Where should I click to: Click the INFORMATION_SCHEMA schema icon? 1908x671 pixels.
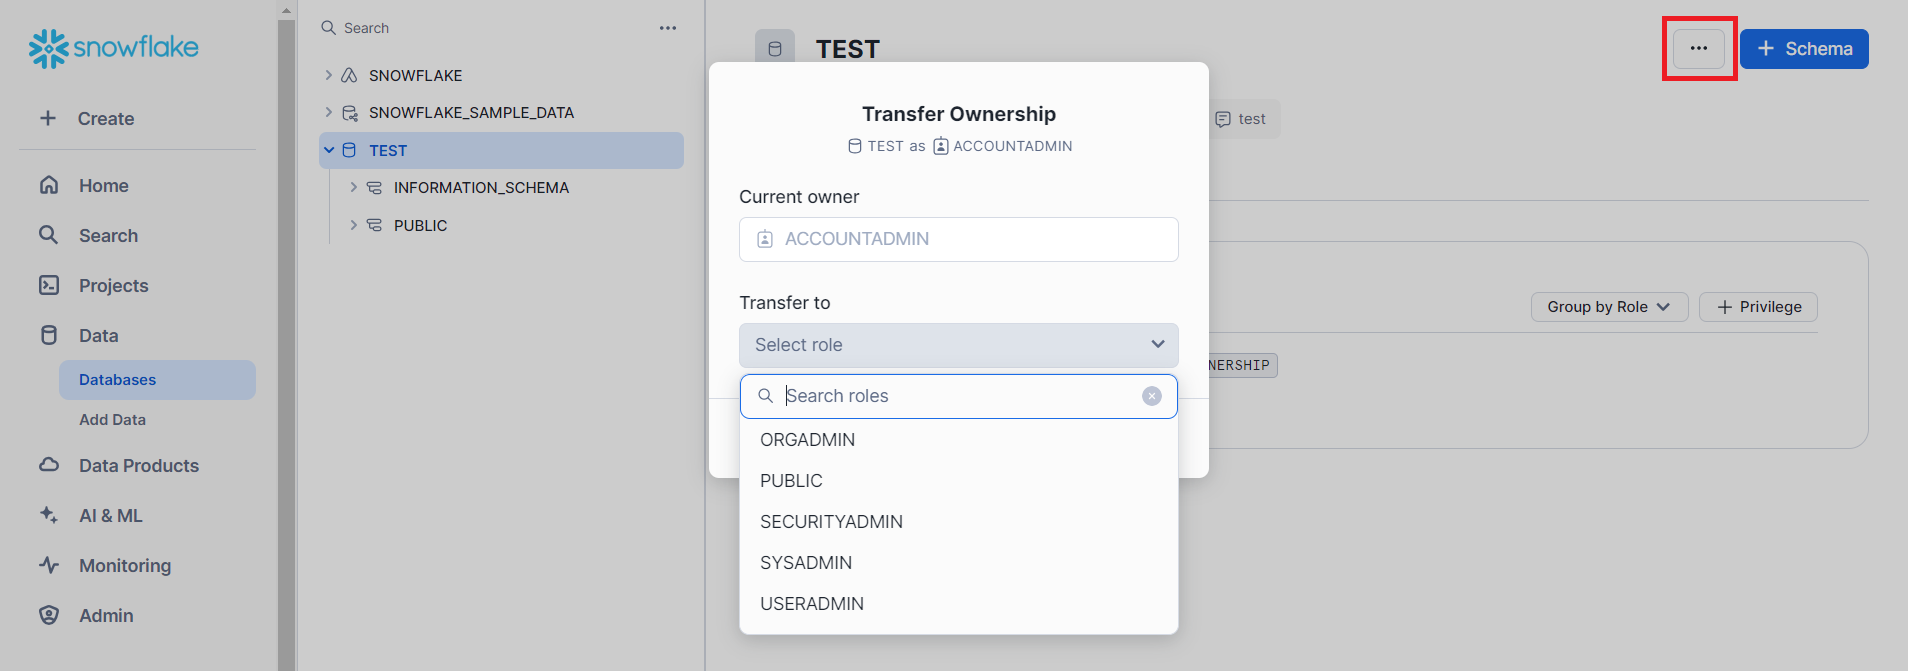click(x=374, y=188)
